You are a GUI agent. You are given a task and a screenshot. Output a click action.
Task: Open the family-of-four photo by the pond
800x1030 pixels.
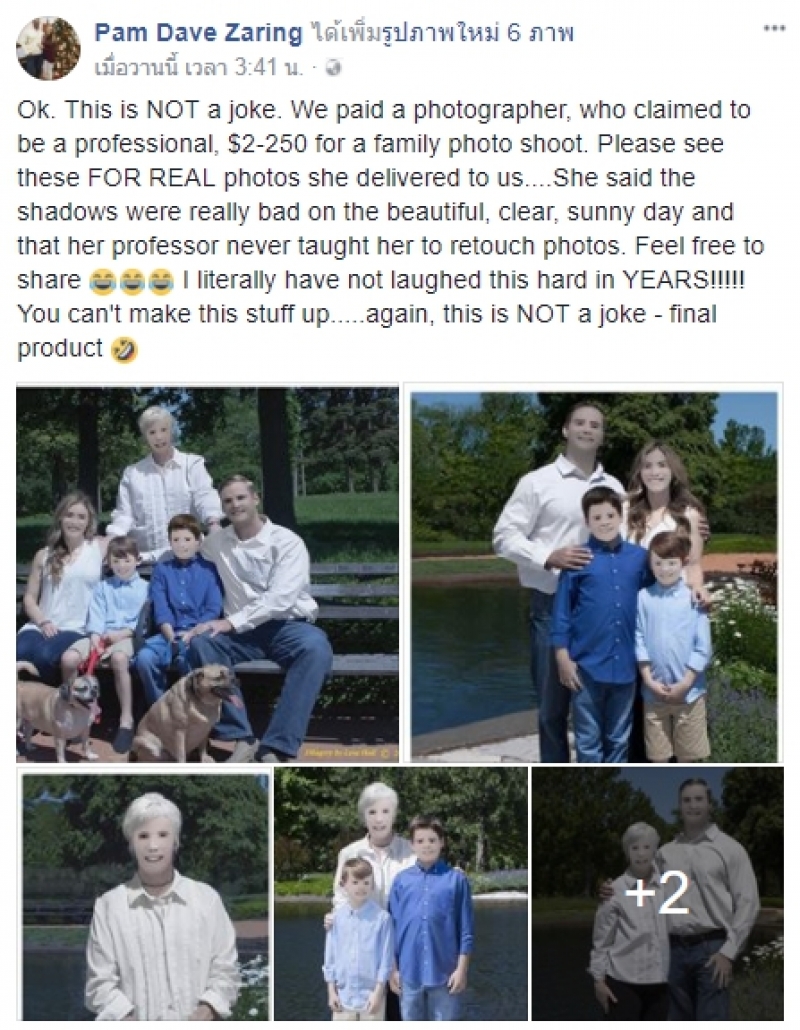pos(594,577)
